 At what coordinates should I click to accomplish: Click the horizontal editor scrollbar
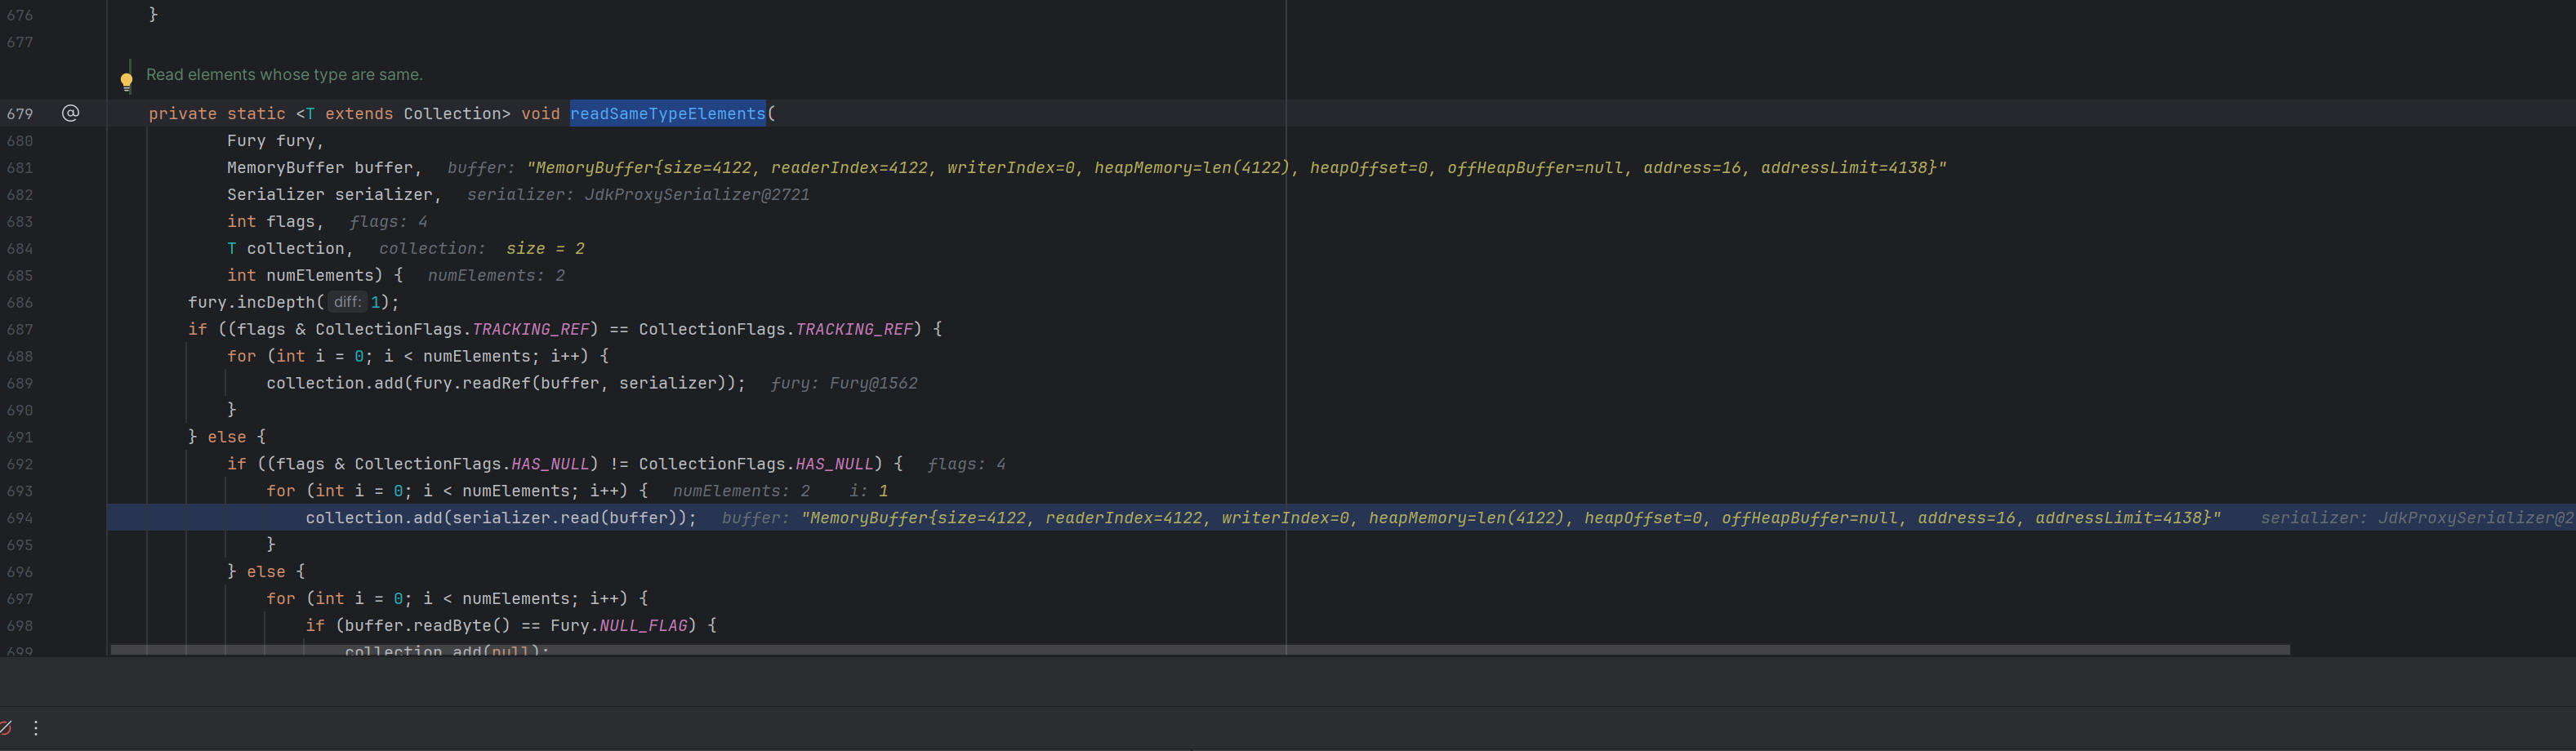point(1200,650)
